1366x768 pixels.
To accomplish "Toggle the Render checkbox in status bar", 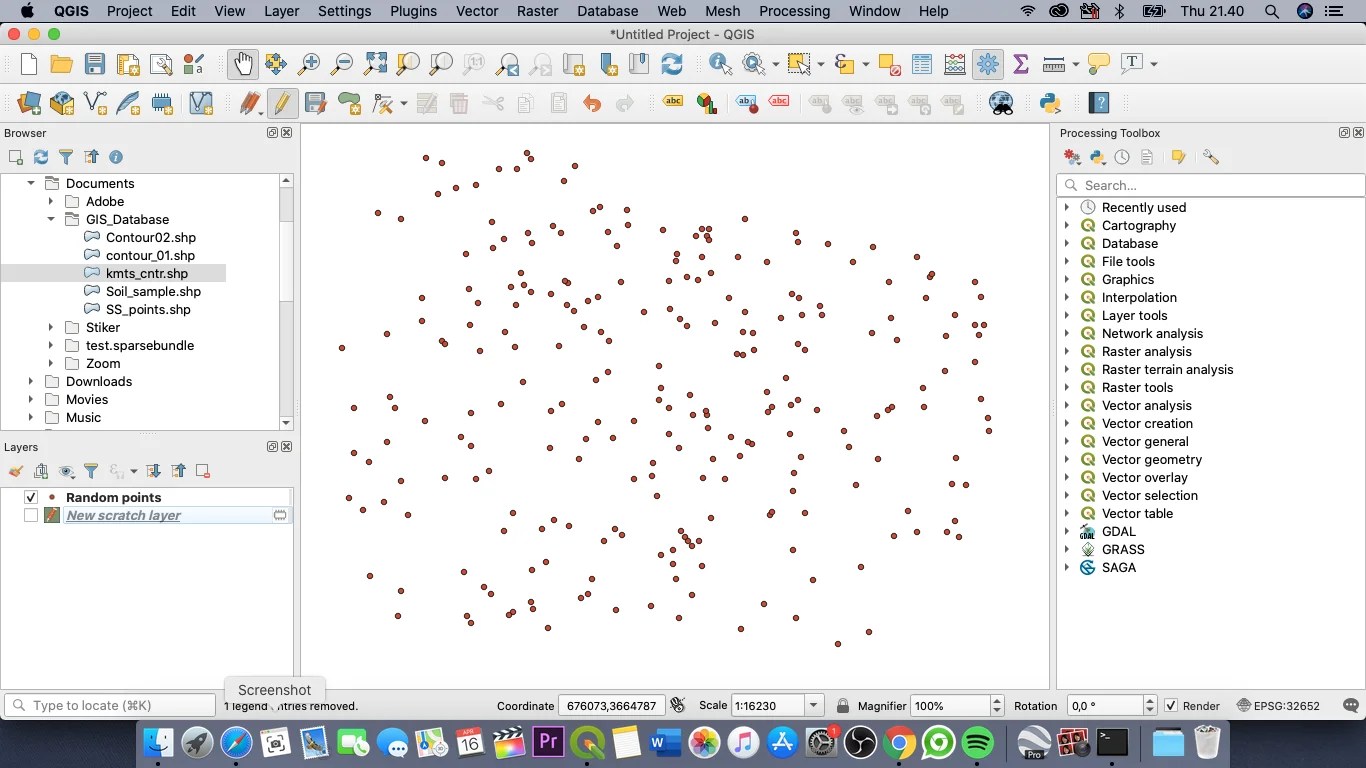I will [1172, 705].
